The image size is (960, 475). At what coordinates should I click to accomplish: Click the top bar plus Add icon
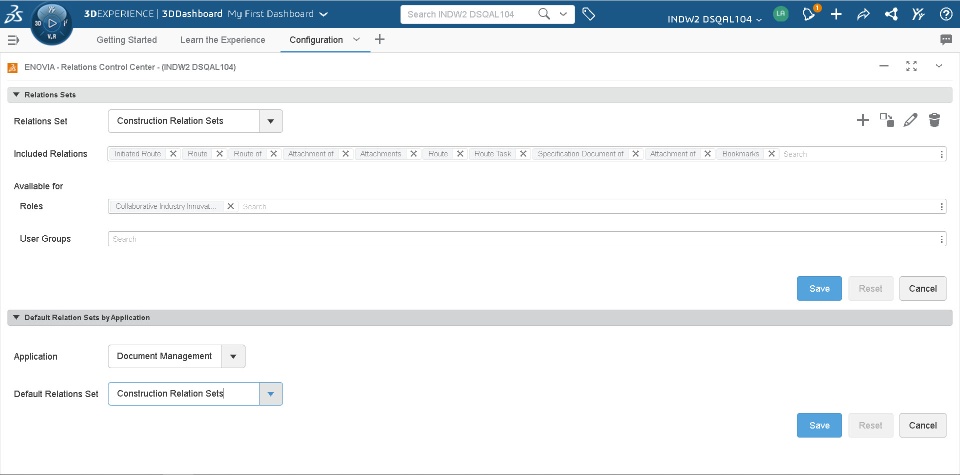[836, 15]
